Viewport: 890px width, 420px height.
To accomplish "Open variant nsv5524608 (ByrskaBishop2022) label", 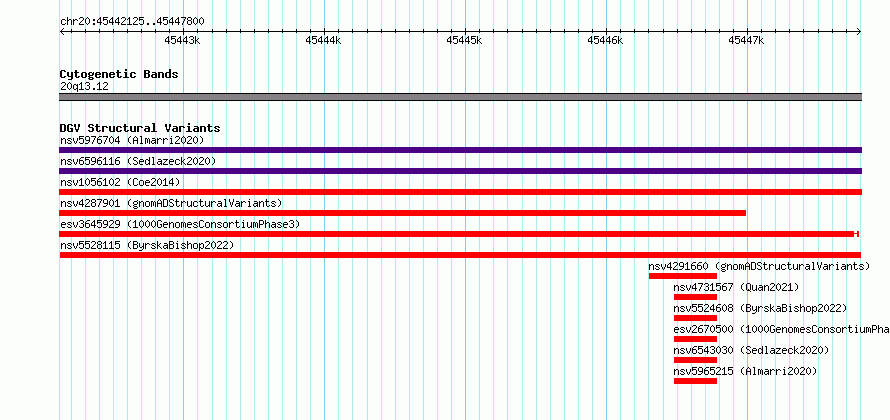I will (x=760, y=308).
